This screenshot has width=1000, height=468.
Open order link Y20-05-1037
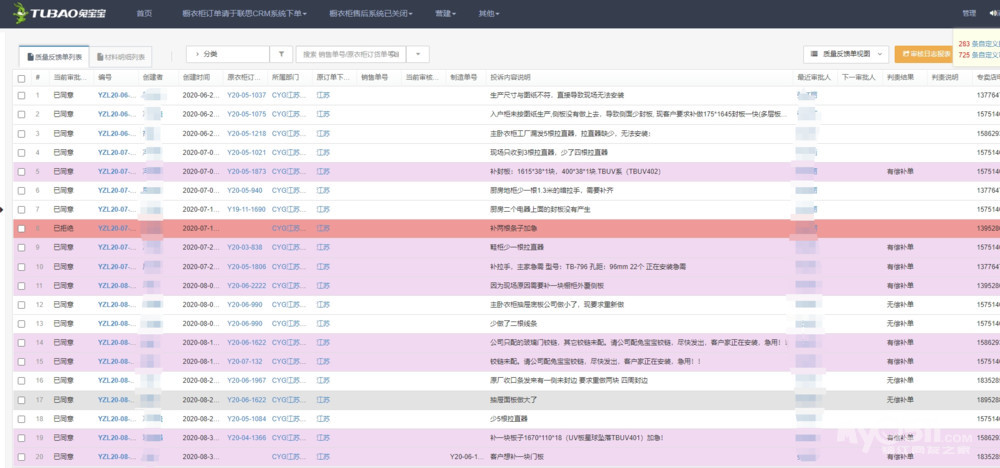246,95
